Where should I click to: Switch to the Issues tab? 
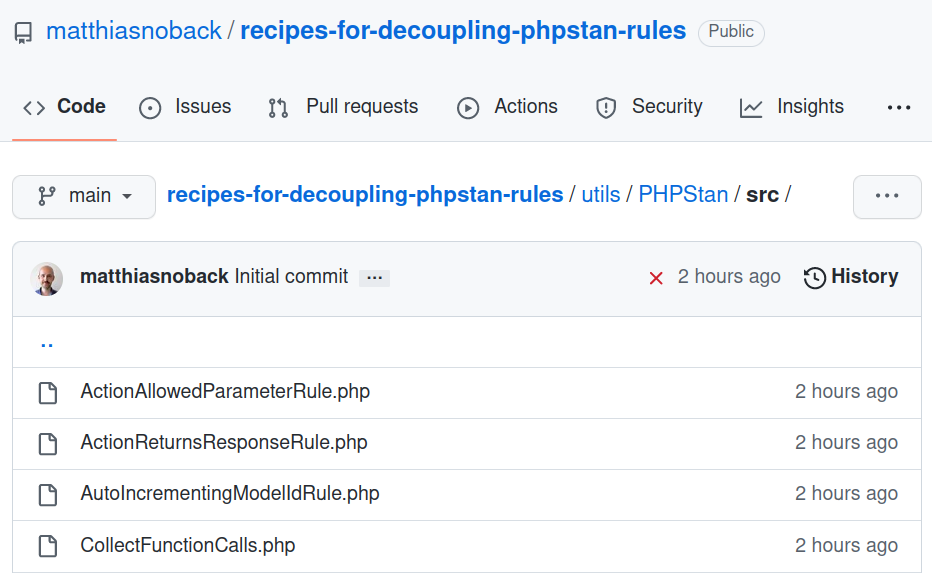click(185, 107)
